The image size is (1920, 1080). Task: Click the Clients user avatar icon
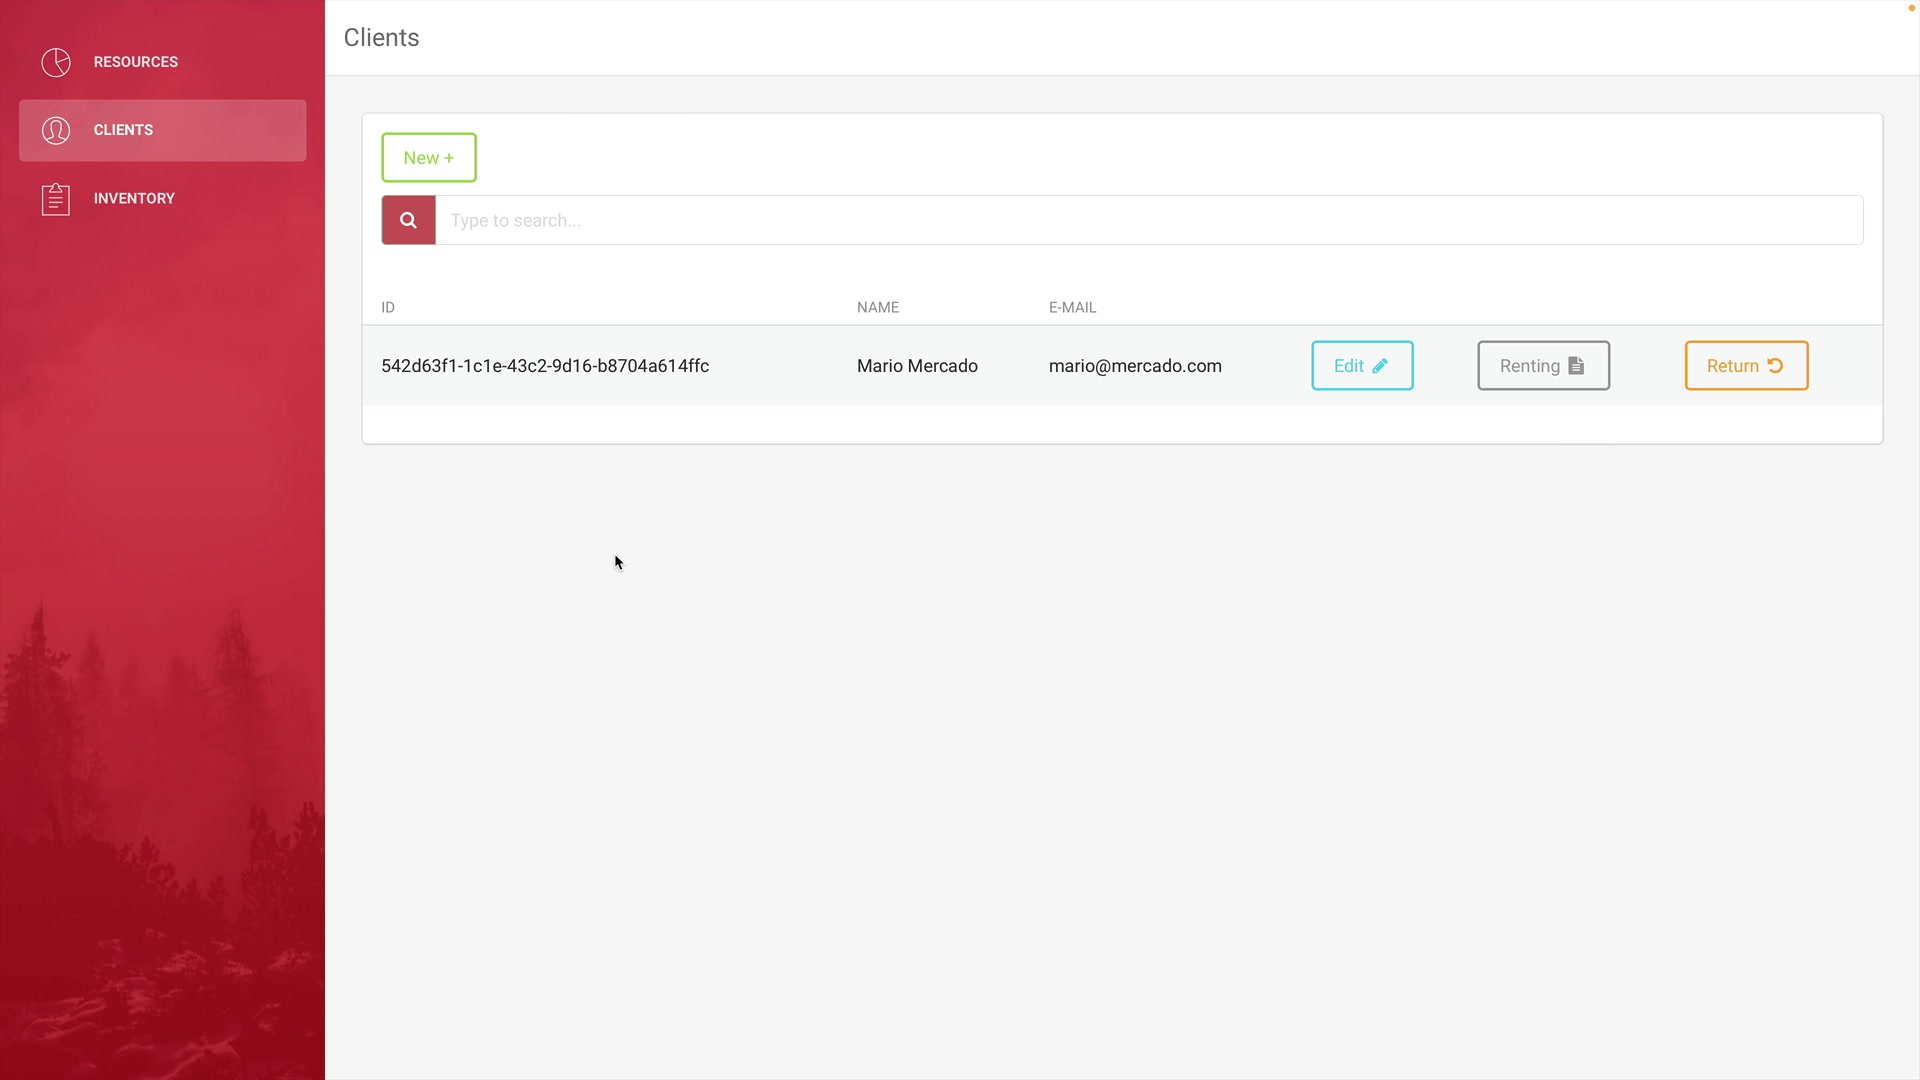pyautogui.click(x=56, y=130)
